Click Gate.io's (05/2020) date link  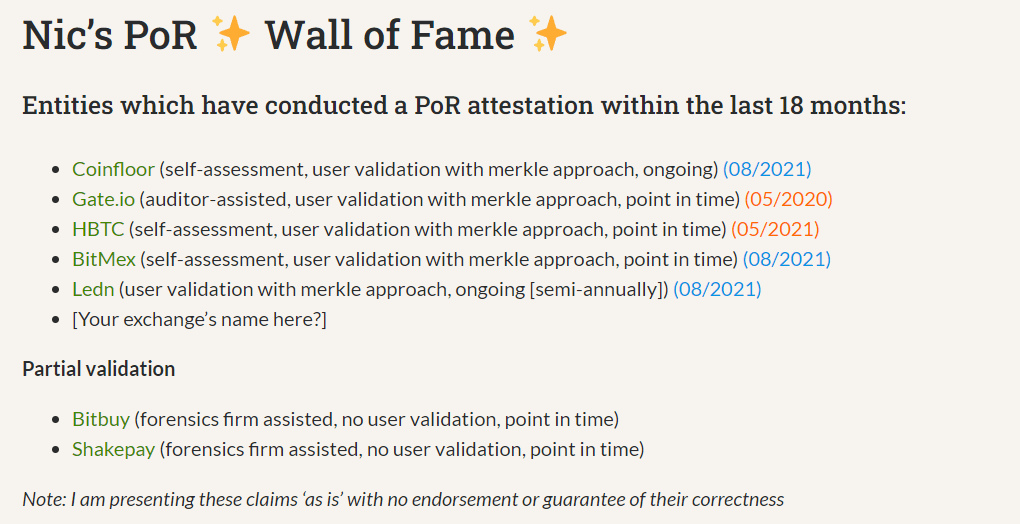[x=788, y=199]
